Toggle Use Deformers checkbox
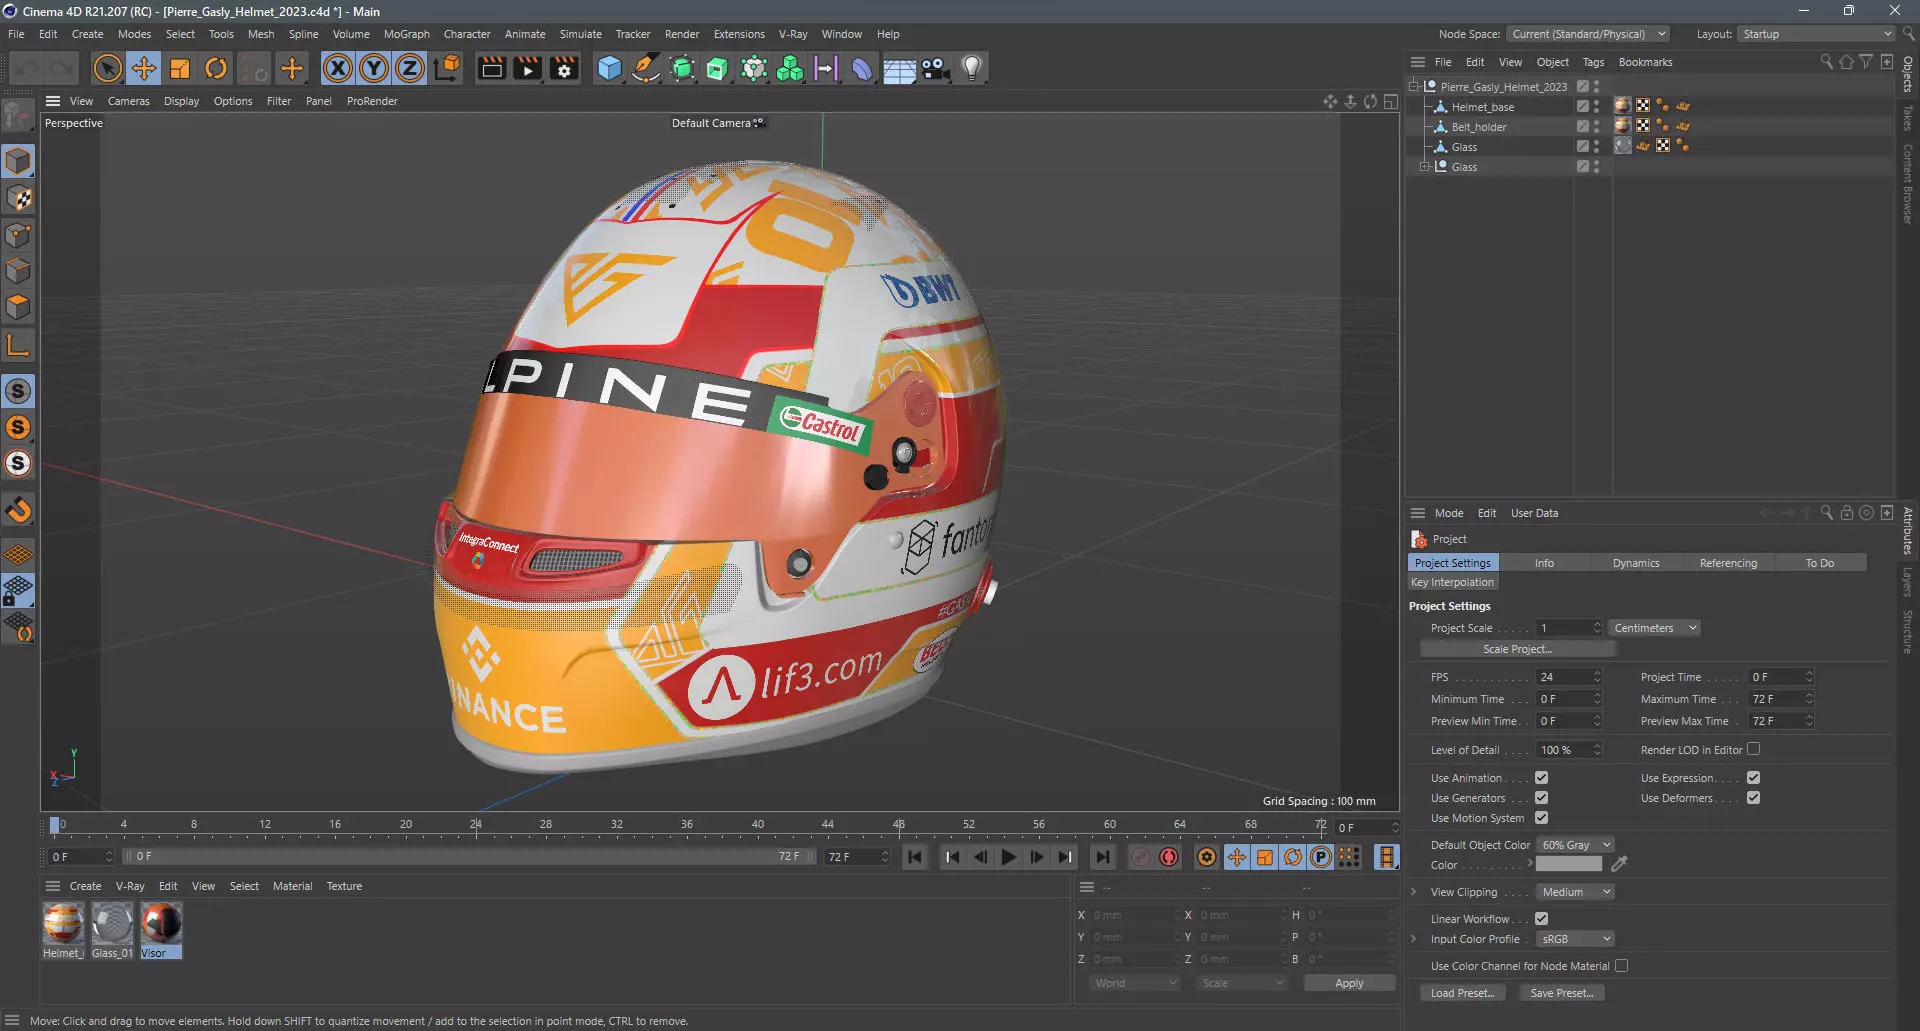 [1753, 798]
